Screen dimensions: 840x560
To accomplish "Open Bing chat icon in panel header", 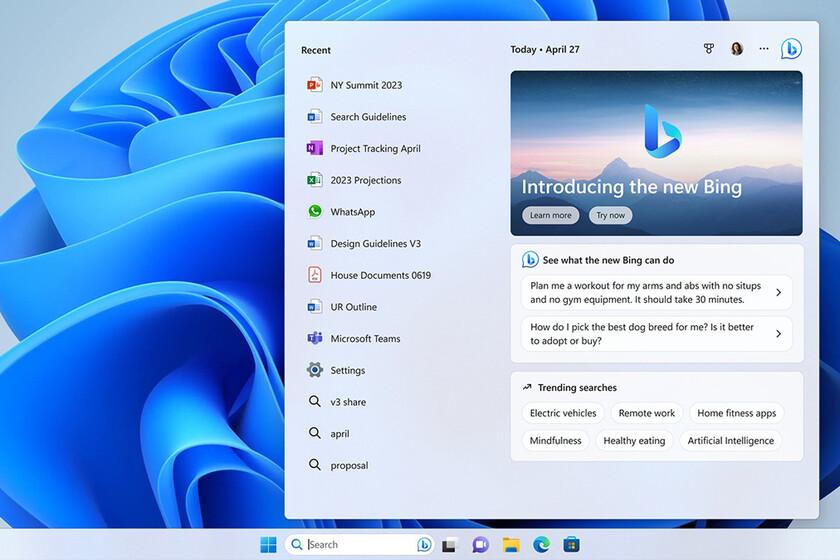I will coord(791,49).
